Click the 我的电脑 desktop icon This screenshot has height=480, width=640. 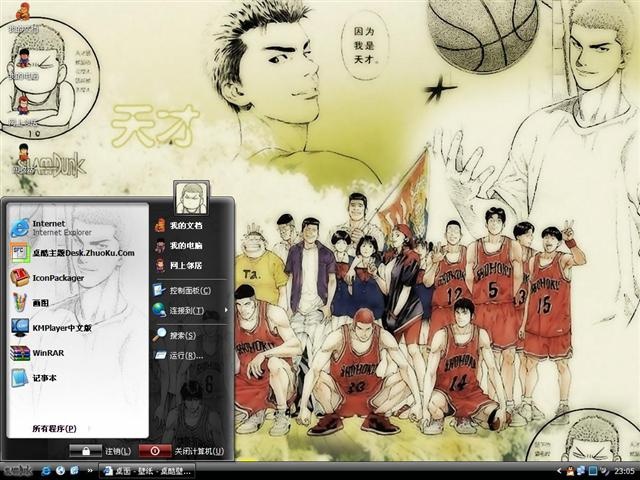(24, 64)
